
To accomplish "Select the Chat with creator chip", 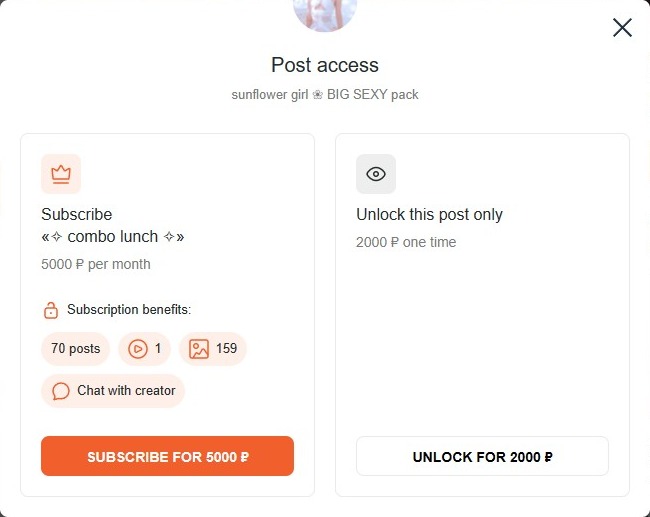I will tap(113, 391).
